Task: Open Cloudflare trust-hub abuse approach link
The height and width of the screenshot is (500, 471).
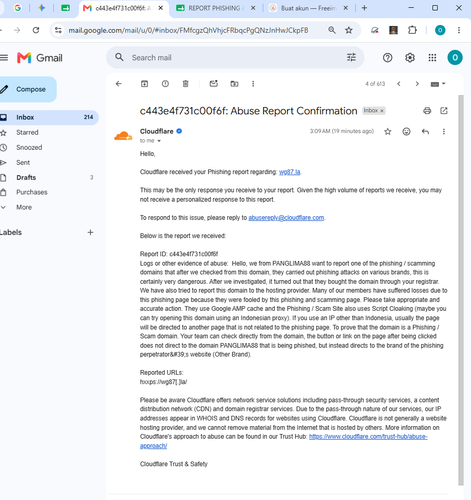Action: point(368,437)
